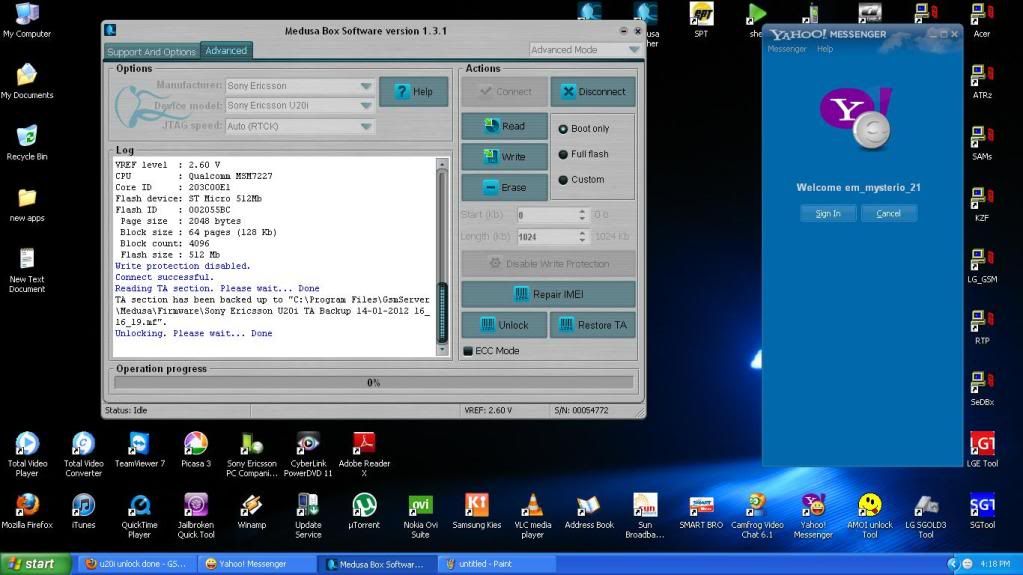Click the Unlock button
Screen dimensions: 1023x575
(x=504, y=325)
